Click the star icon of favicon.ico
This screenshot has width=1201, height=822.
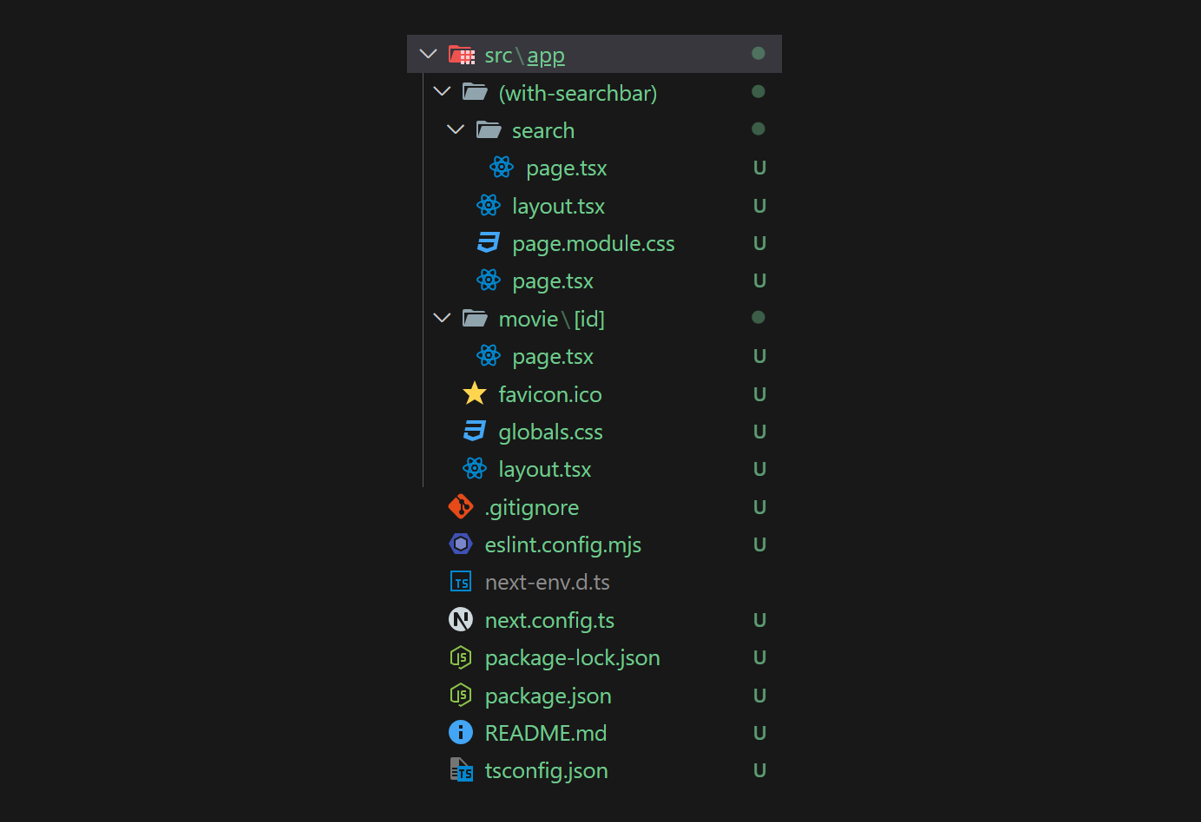point(474,394)
